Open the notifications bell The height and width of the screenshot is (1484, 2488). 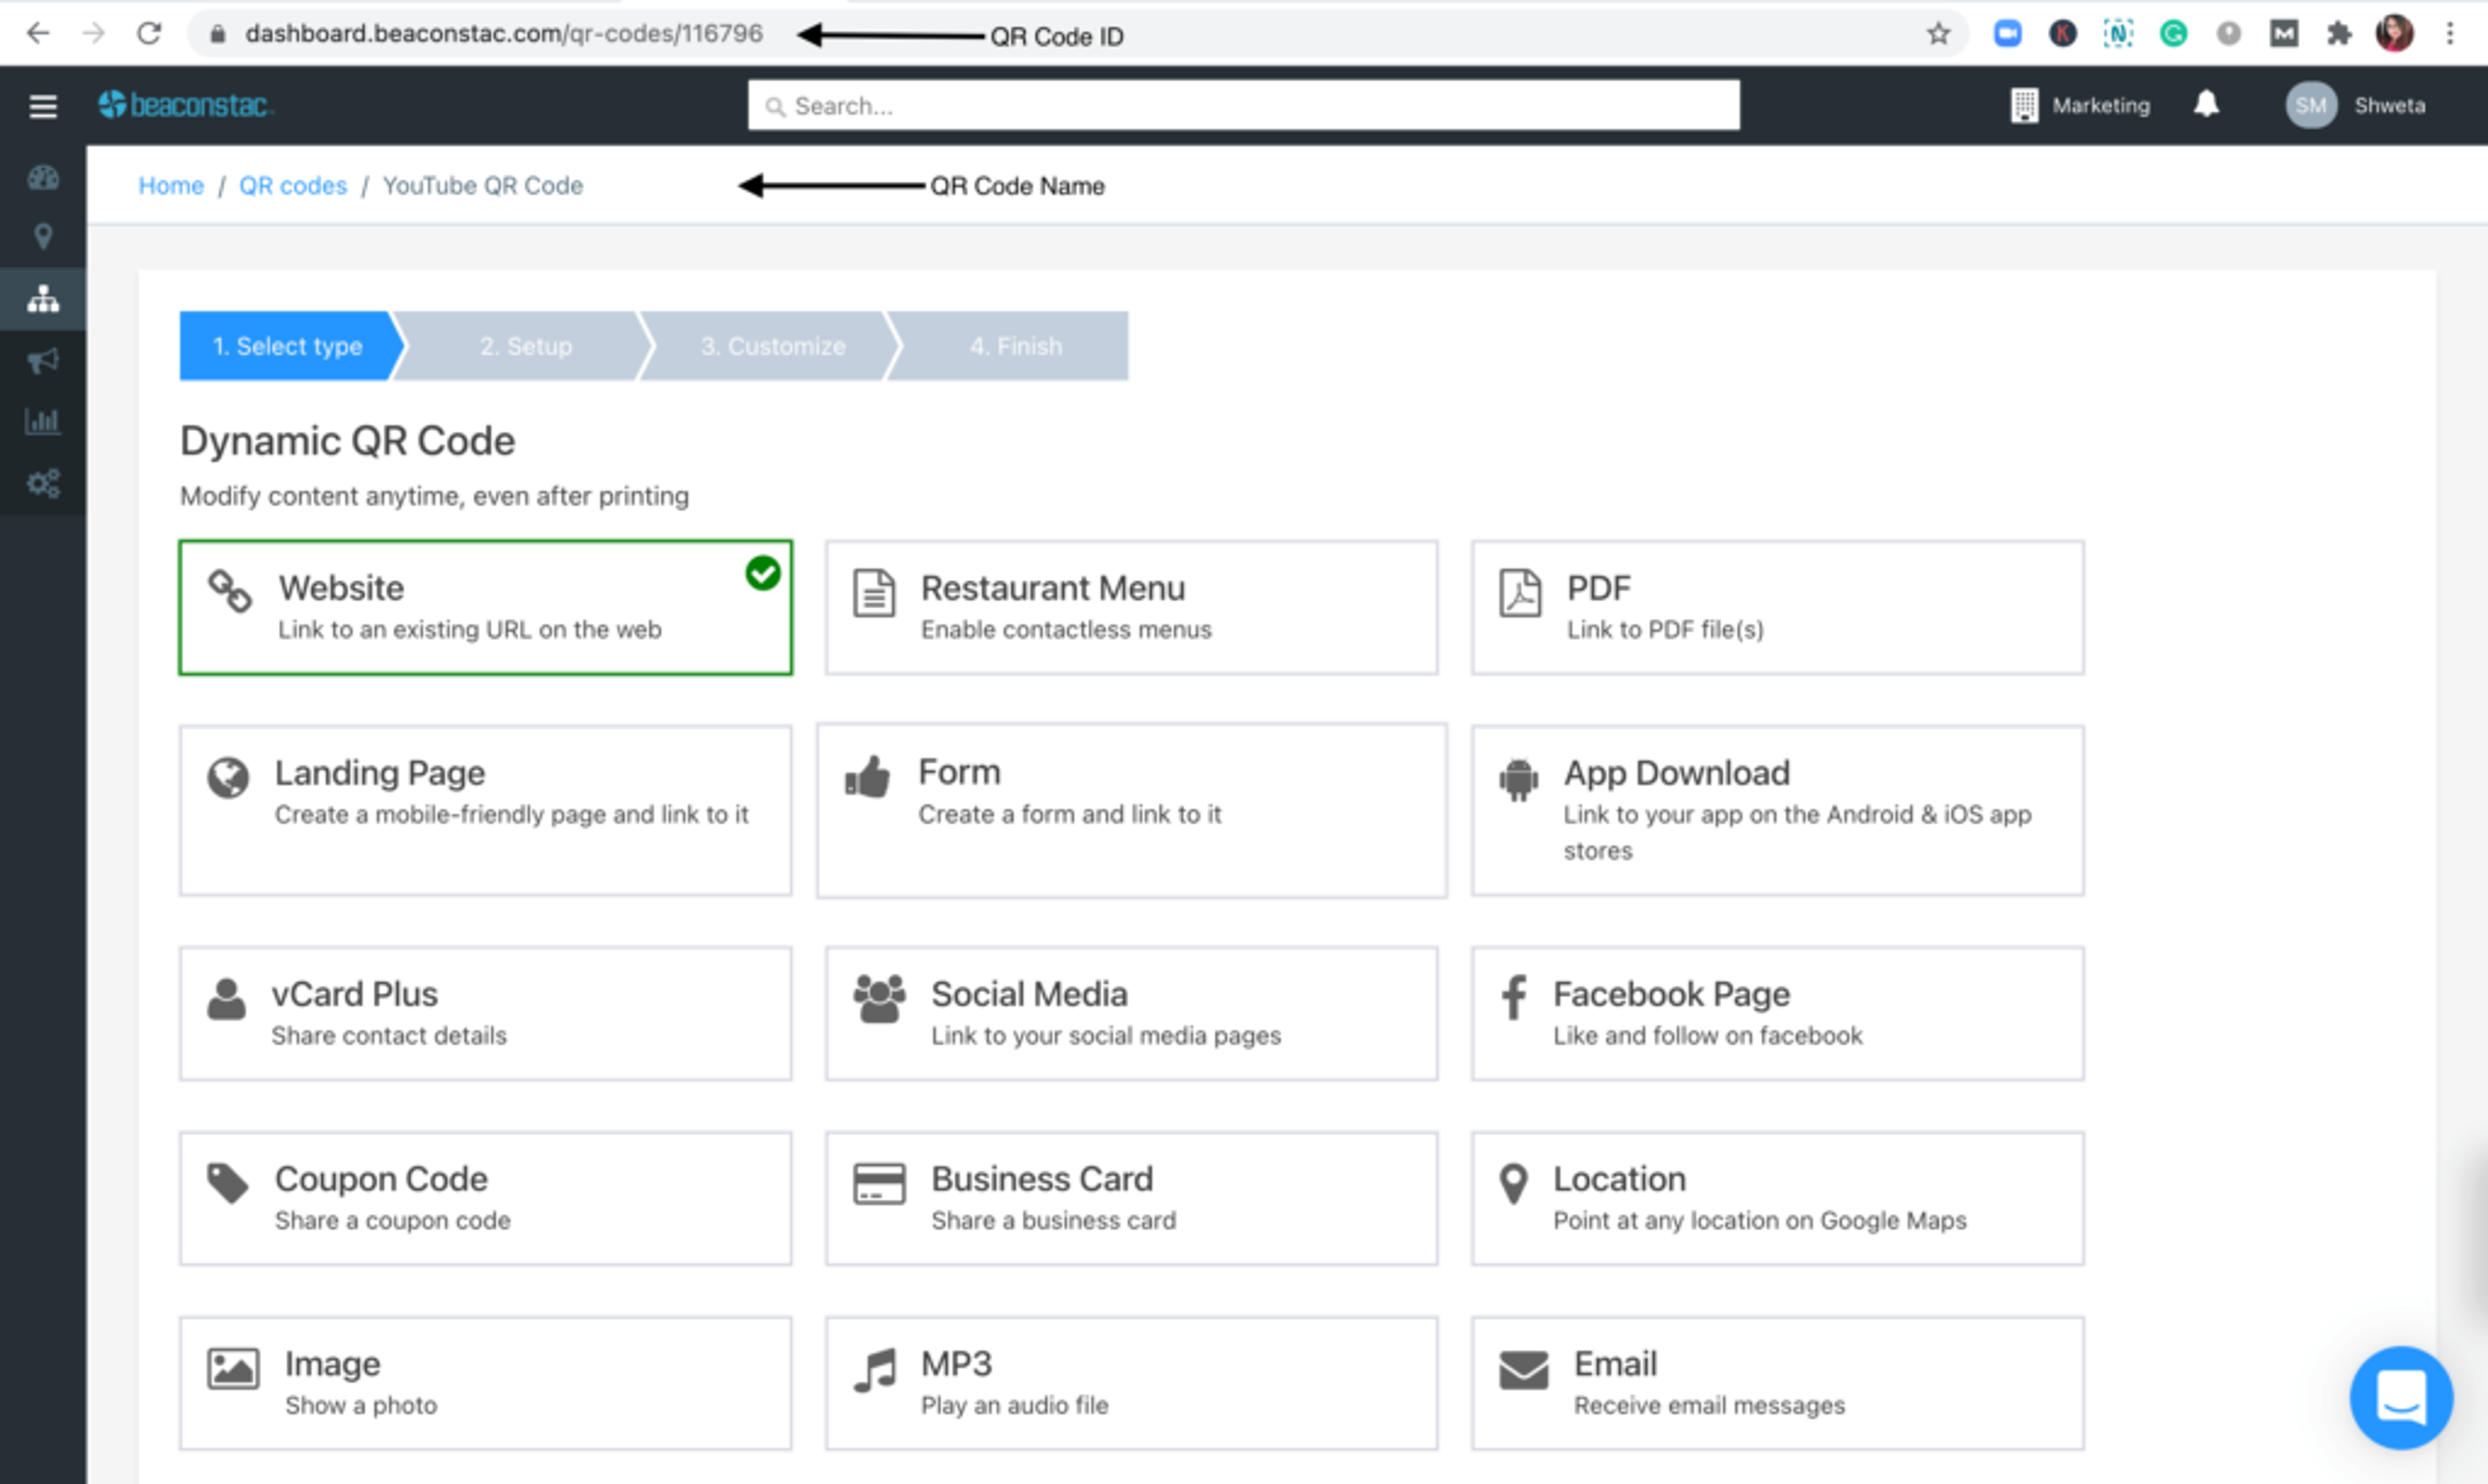[x=2206, y=104]
